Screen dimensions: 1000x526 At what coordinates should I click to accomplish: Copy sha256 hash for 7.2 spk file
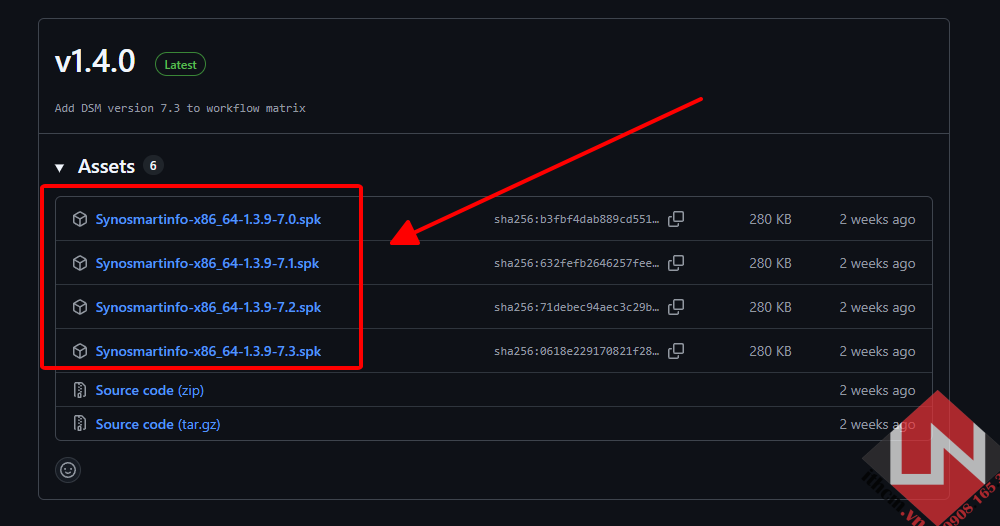676,307
